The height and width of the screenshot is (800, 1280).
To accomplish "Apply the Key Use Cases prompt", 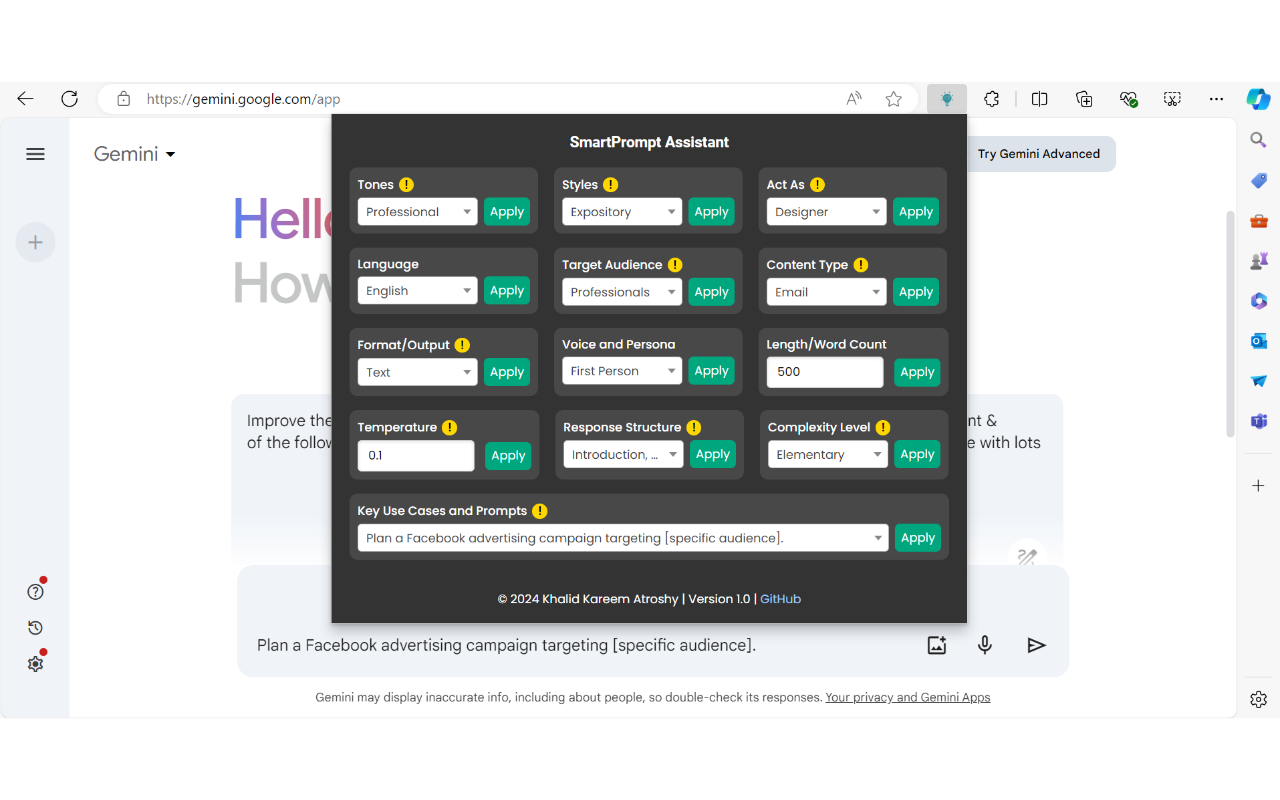I will coord(918,538).
